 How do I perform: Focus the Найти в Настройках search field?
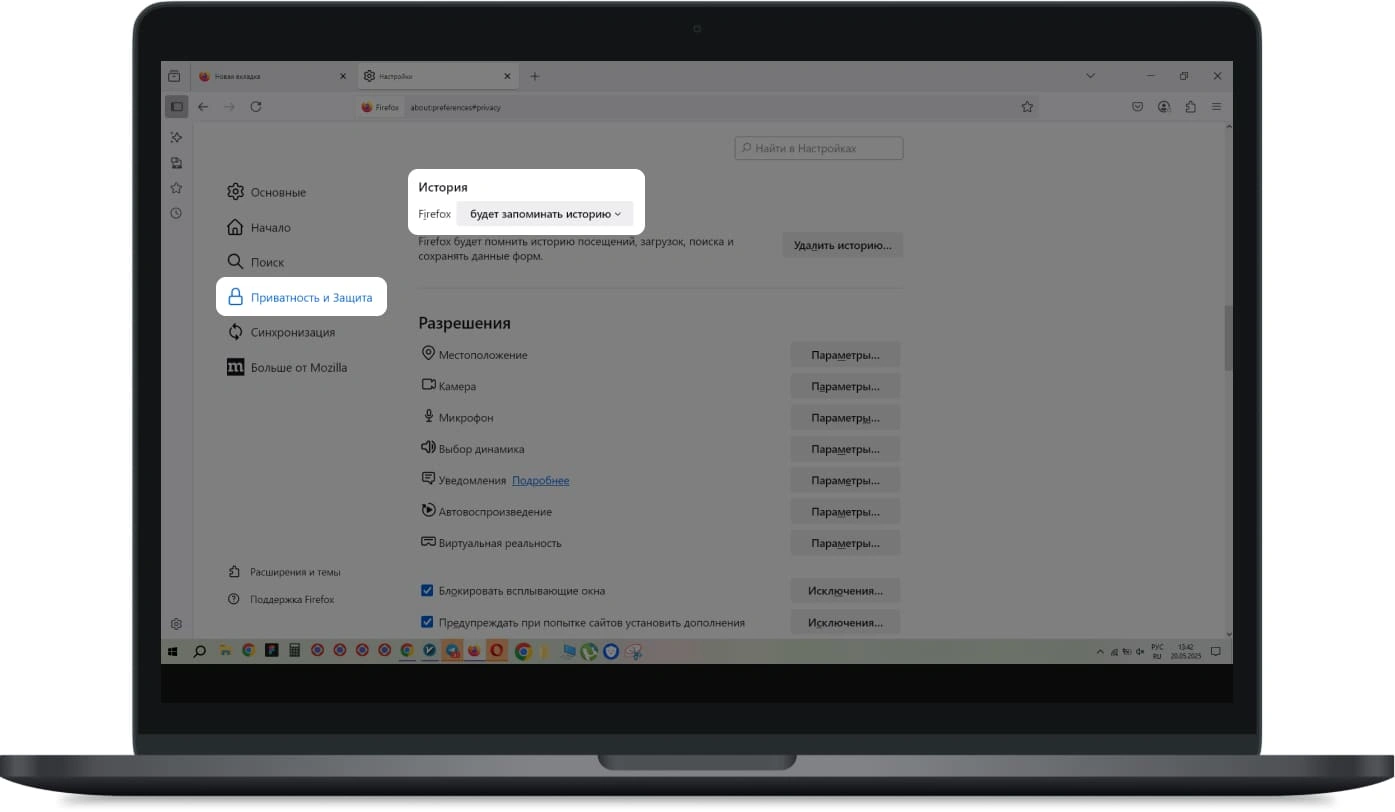819,148
